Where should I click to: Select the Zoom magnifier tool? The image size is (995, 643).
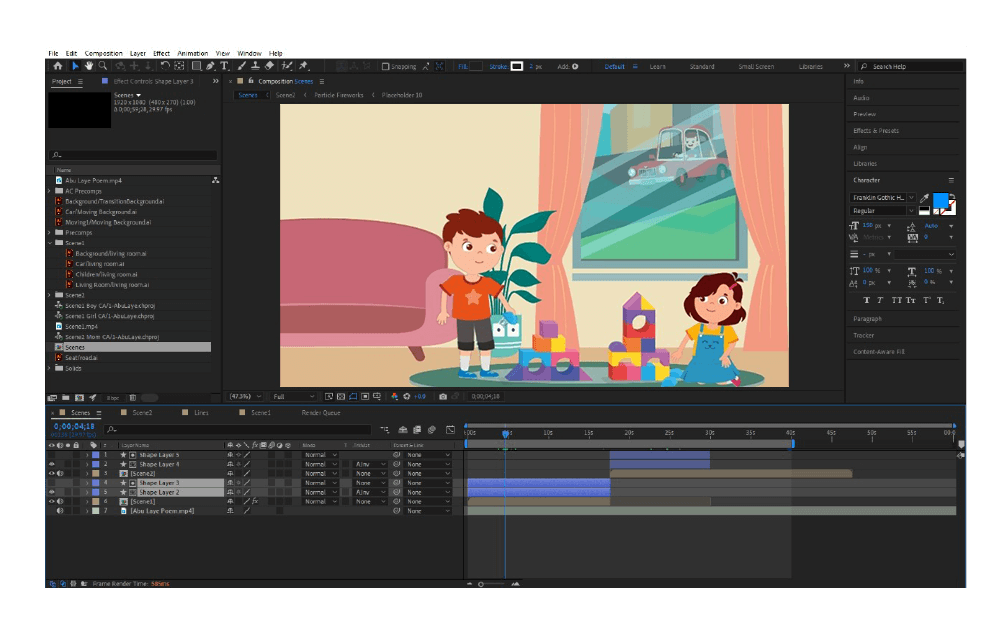click(x=103, y=66)
